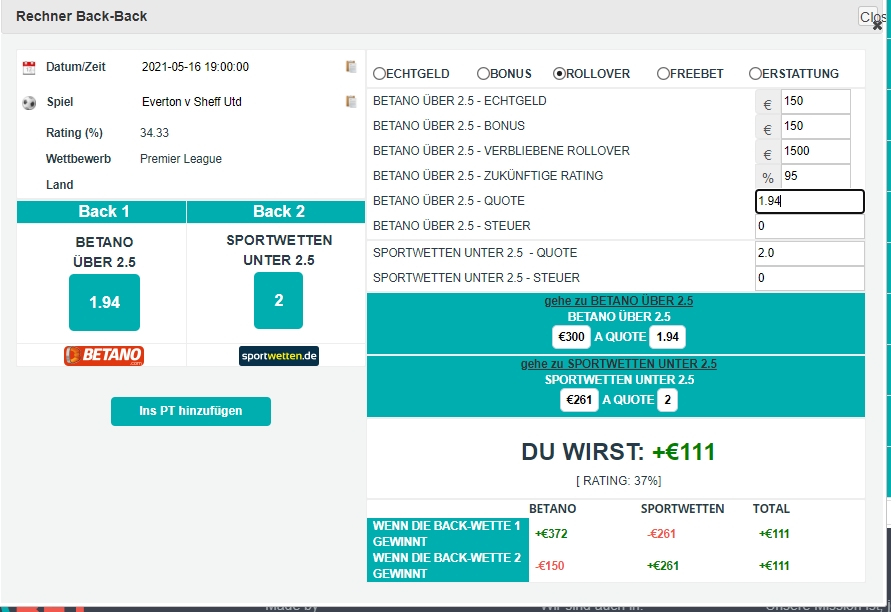Click the soccer ball icon beside Spiel
891x612 pixels.
(x=29, y=103)
